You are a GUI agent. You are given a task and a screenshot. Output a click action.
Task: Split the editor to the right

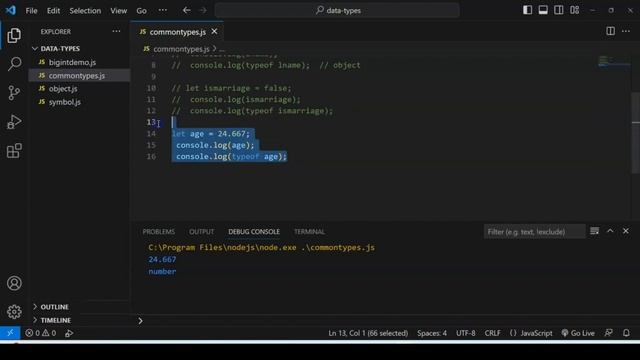[610, 31]
